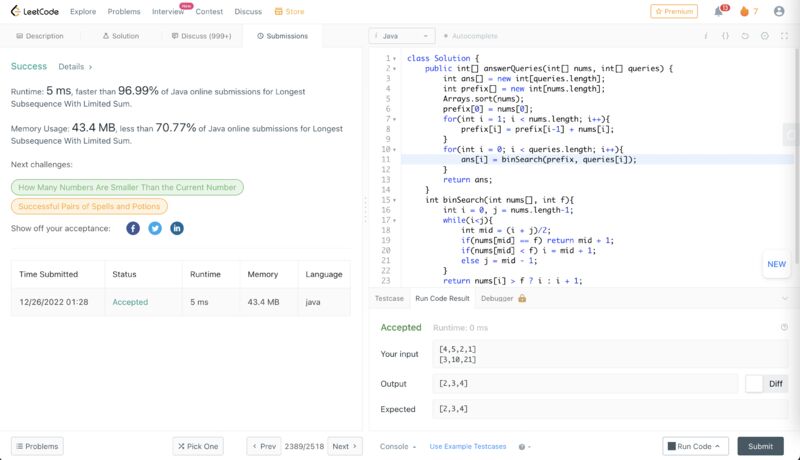The image size is (800, 460).
Task: Click the Your input testcase field
Action: tap(610, 354)
